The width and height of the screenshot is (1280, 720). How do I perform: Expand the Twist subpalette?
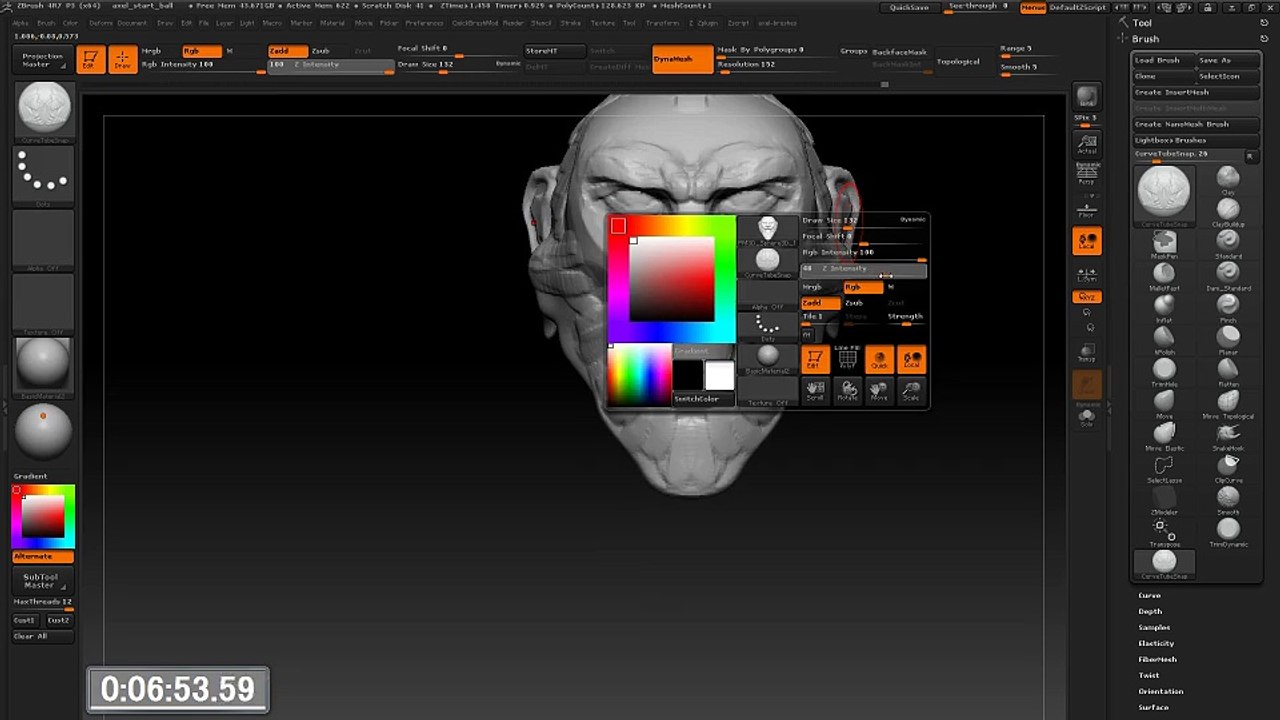[1149, 675]
